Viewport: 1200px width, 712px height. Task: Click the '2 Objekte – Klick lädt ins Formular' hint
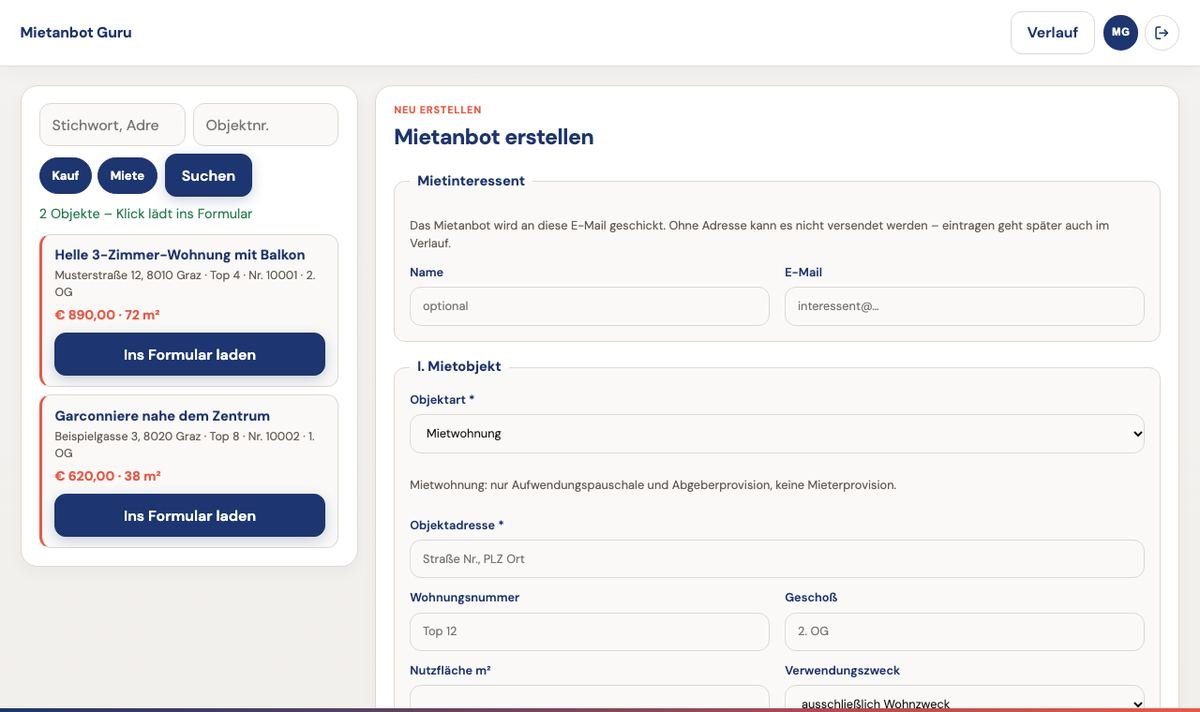(146, 214)
